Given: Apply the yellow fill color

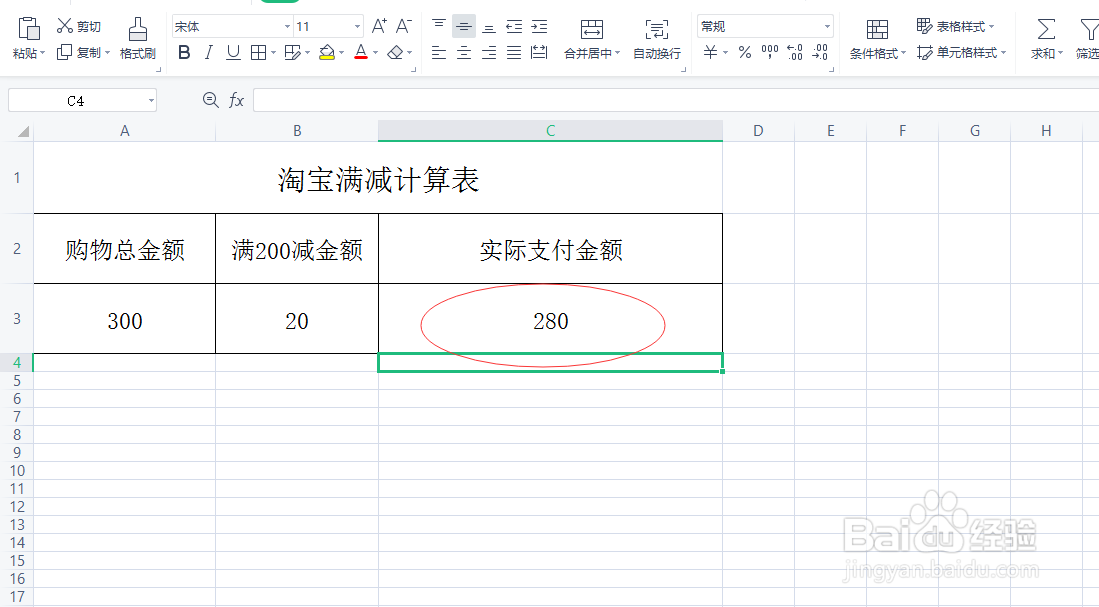Looking at the screenshot, I should [x=327, y=53].
